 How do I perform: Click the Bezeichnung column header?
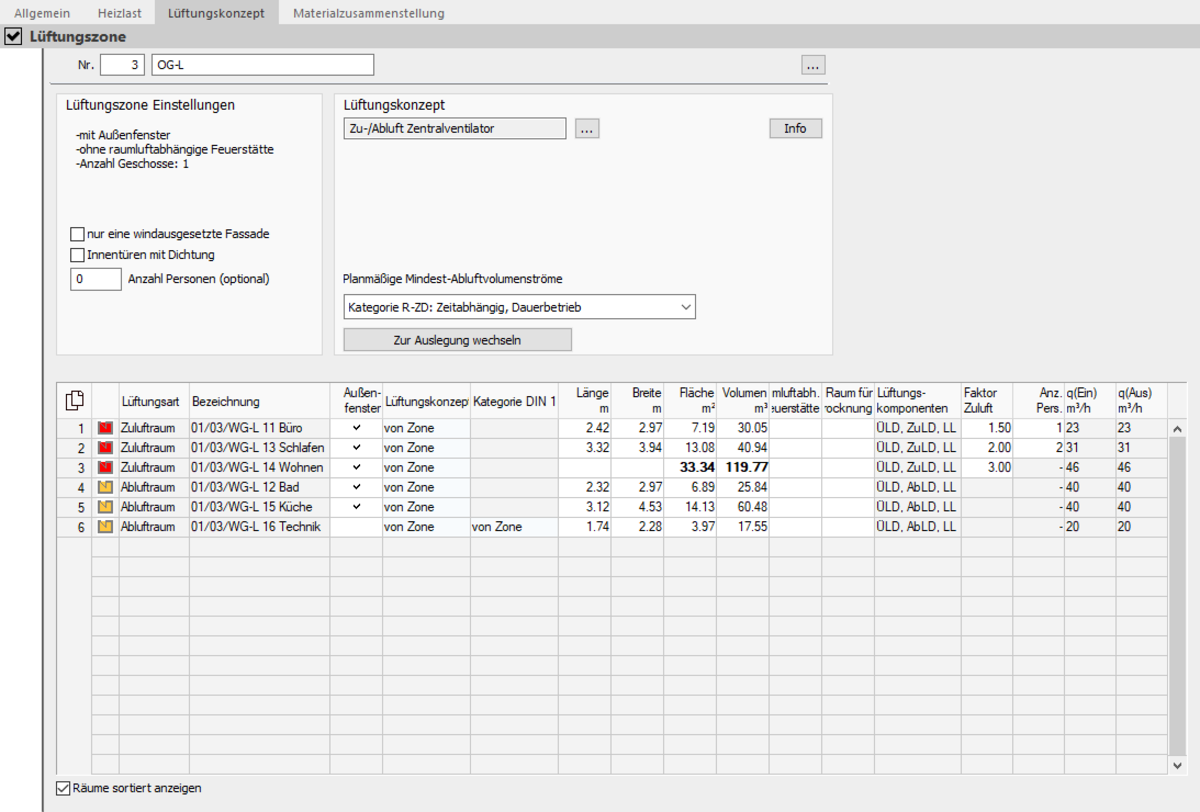(259, 401)
